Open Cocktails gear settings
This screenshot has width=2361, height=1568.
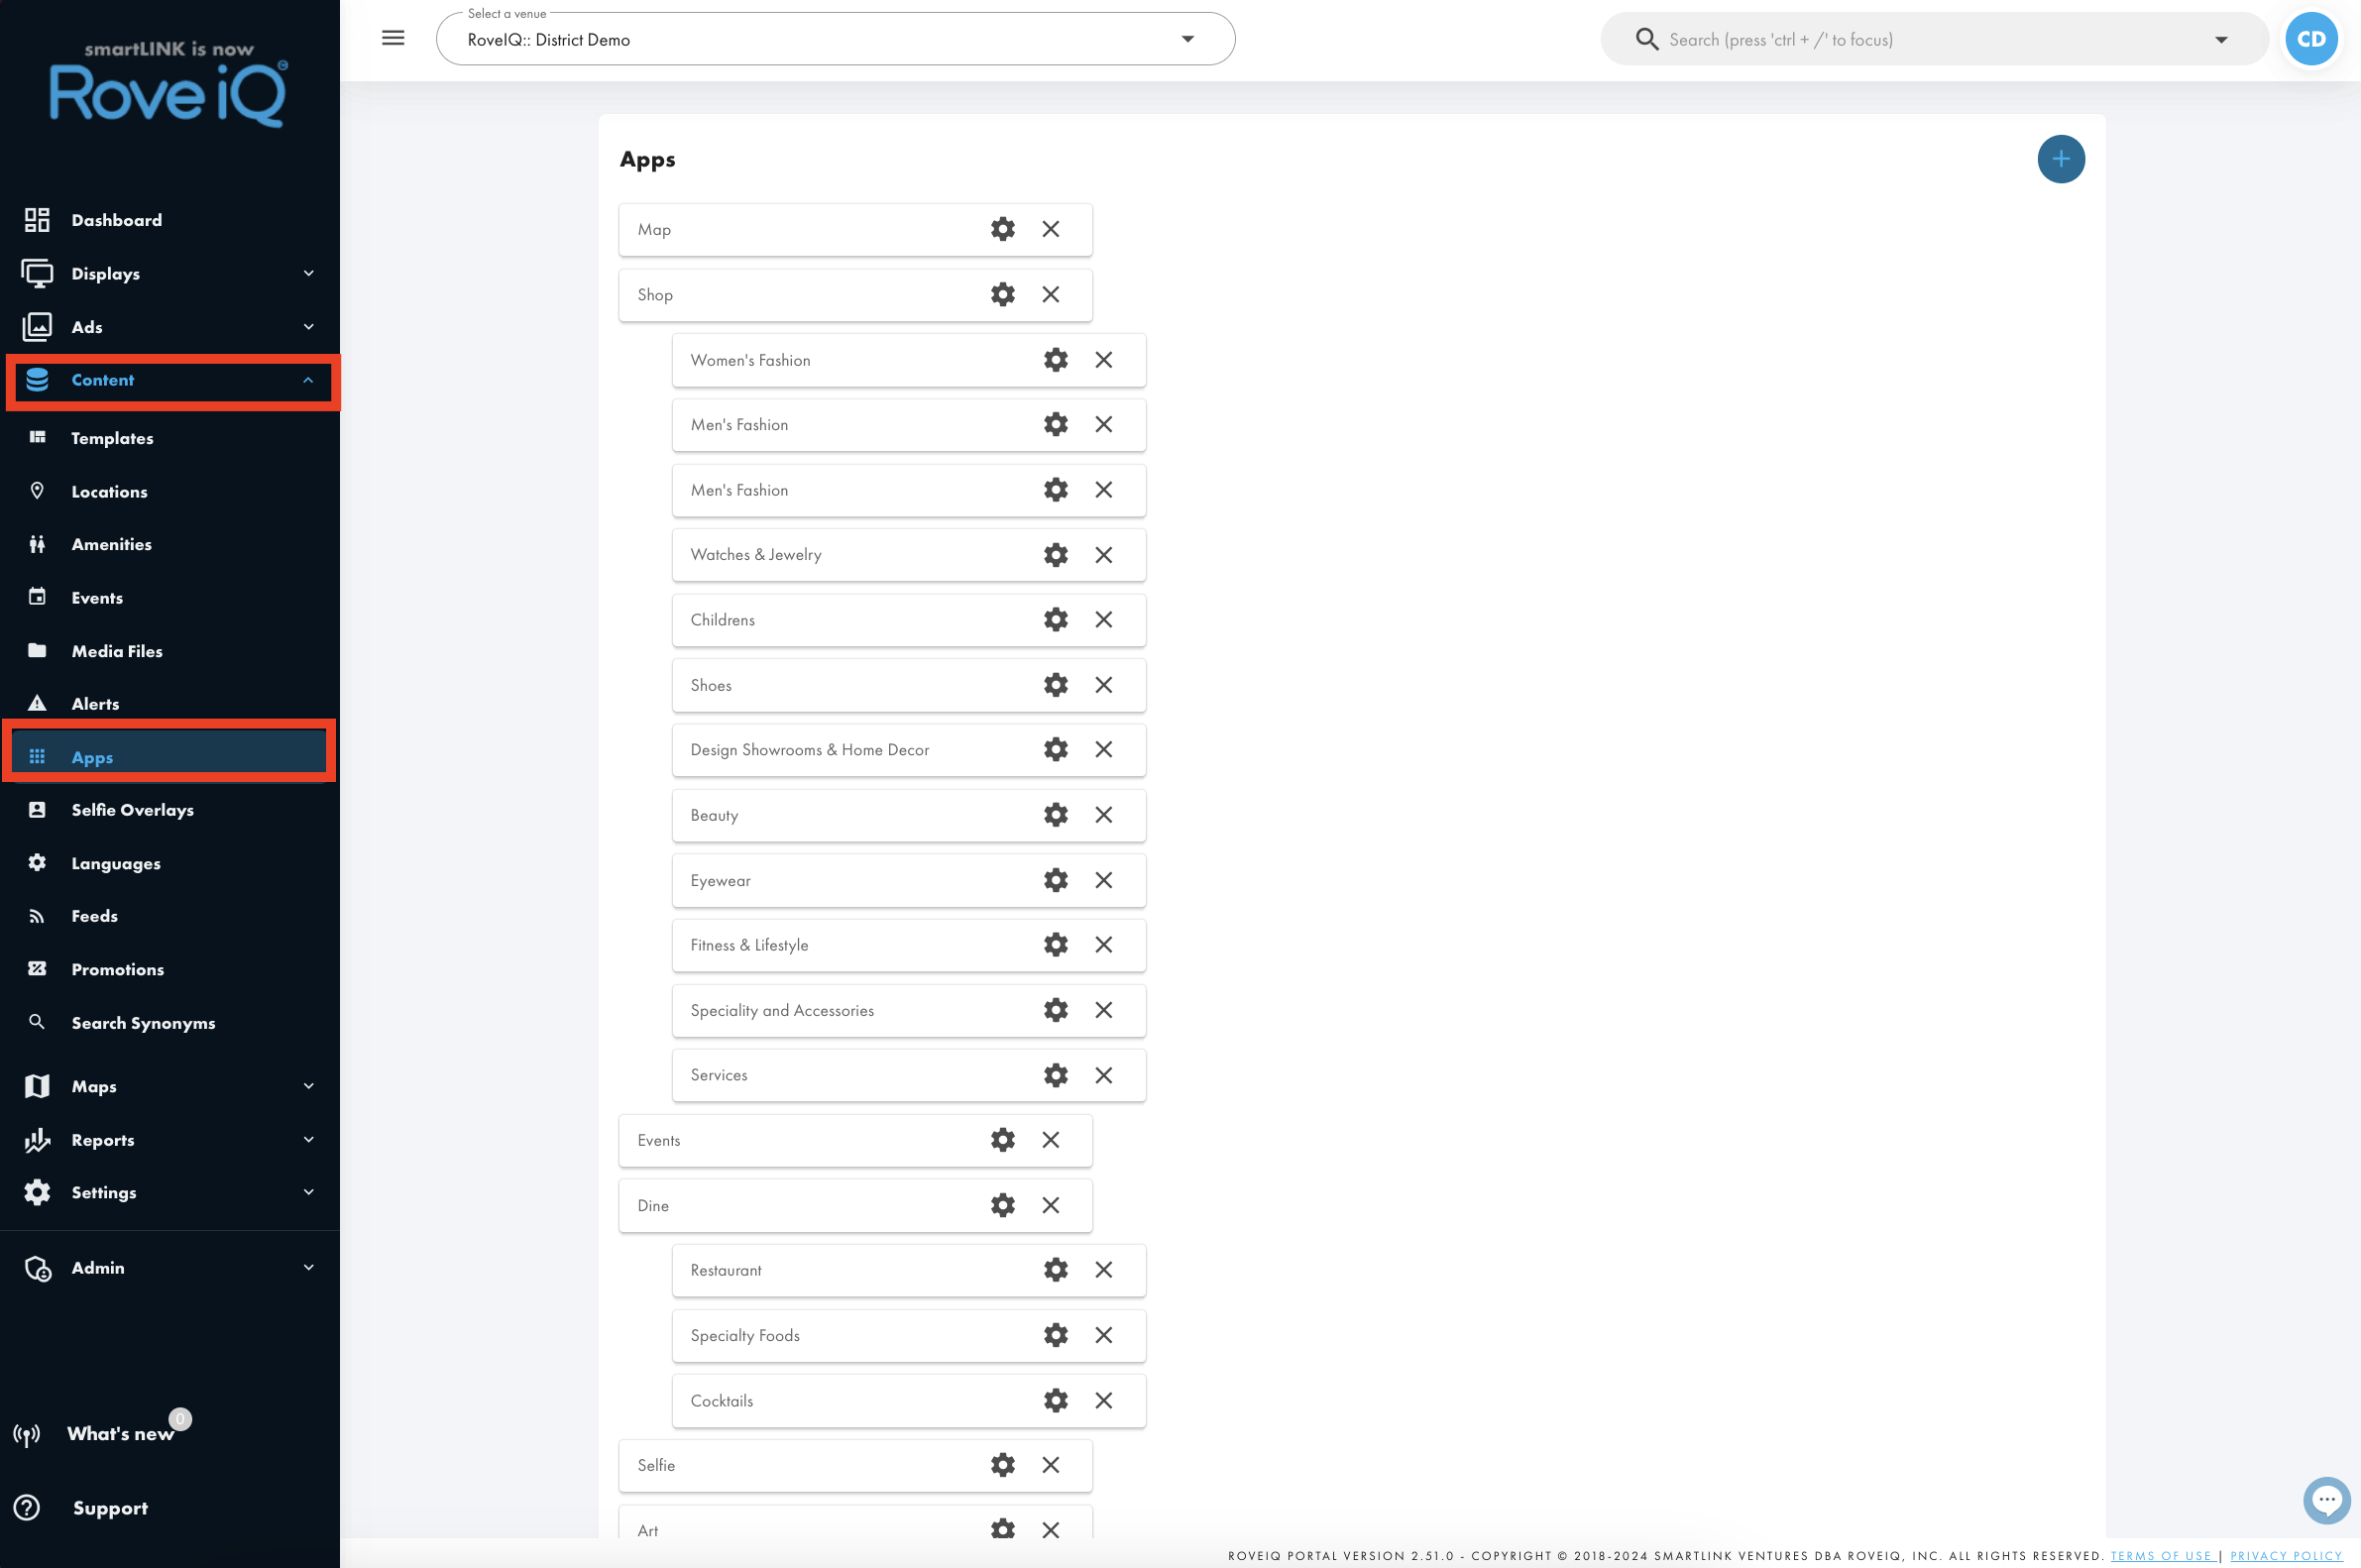click(x=1055, y=1400)
